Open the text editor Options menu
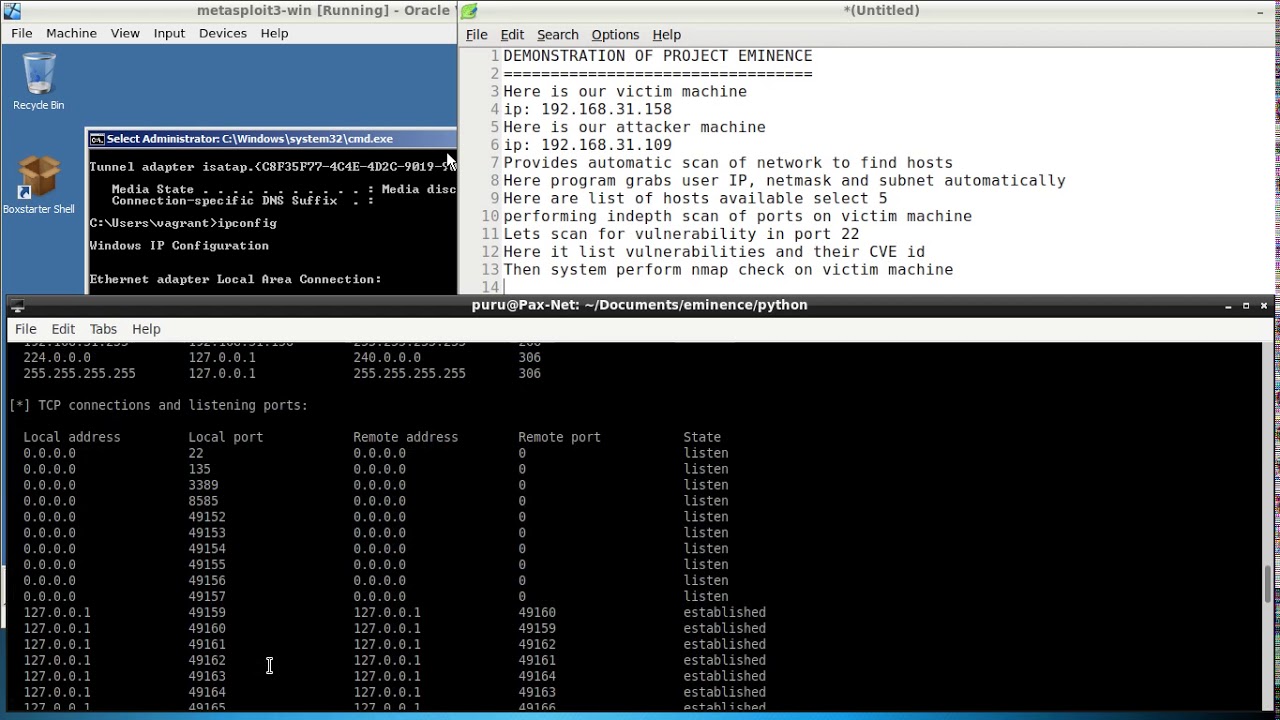1280x720 pixels. tap(615, 34)
